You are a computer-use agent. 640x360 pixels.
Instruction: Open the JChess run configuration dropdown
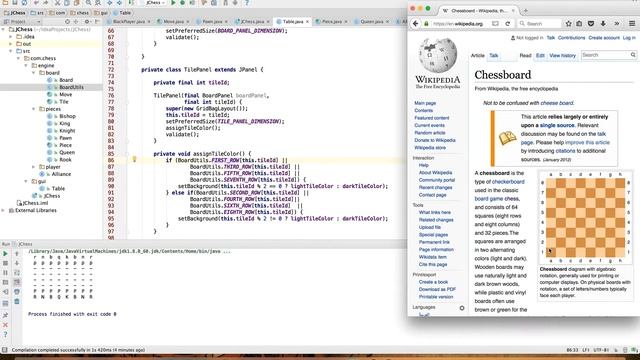pos(156,3)
